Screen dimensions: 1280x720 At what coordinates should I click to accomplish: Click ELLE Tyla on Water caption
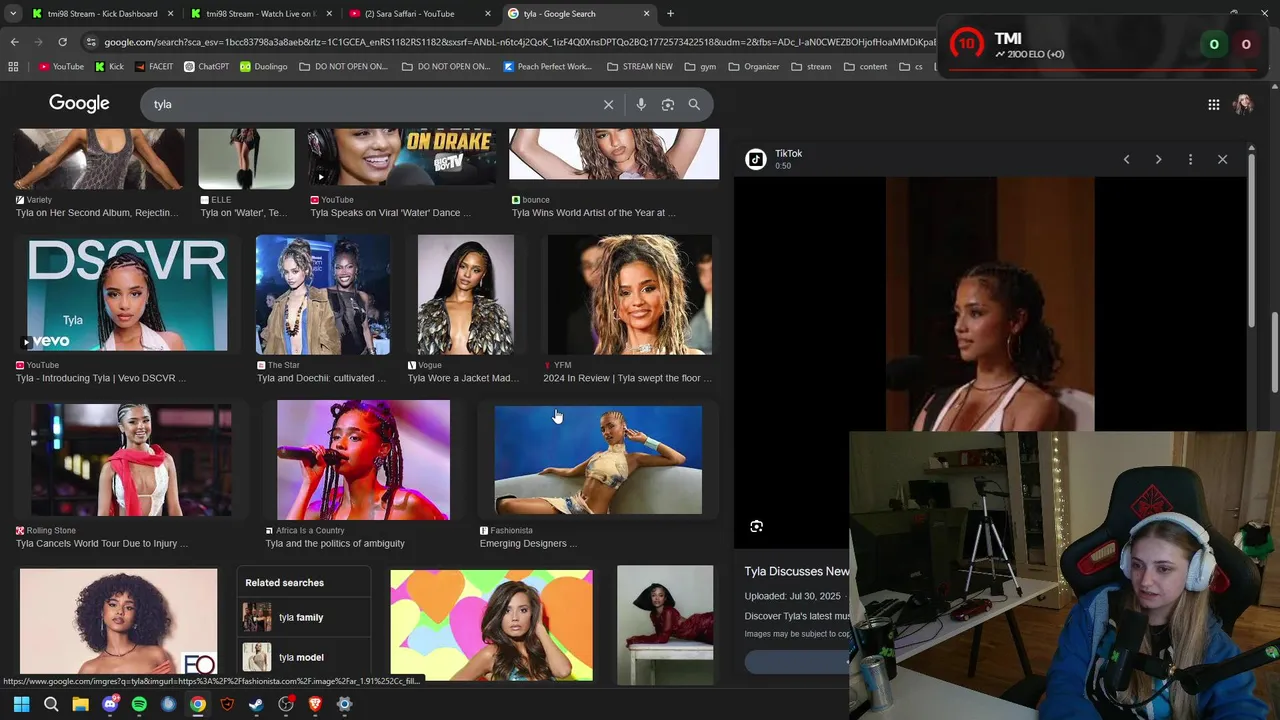[x=243, y=212]
